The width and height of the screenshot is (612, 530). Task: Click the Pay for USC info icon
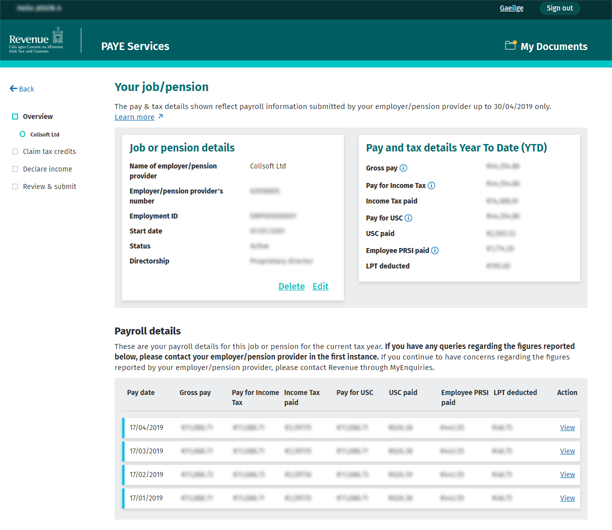tap(409, 218)
